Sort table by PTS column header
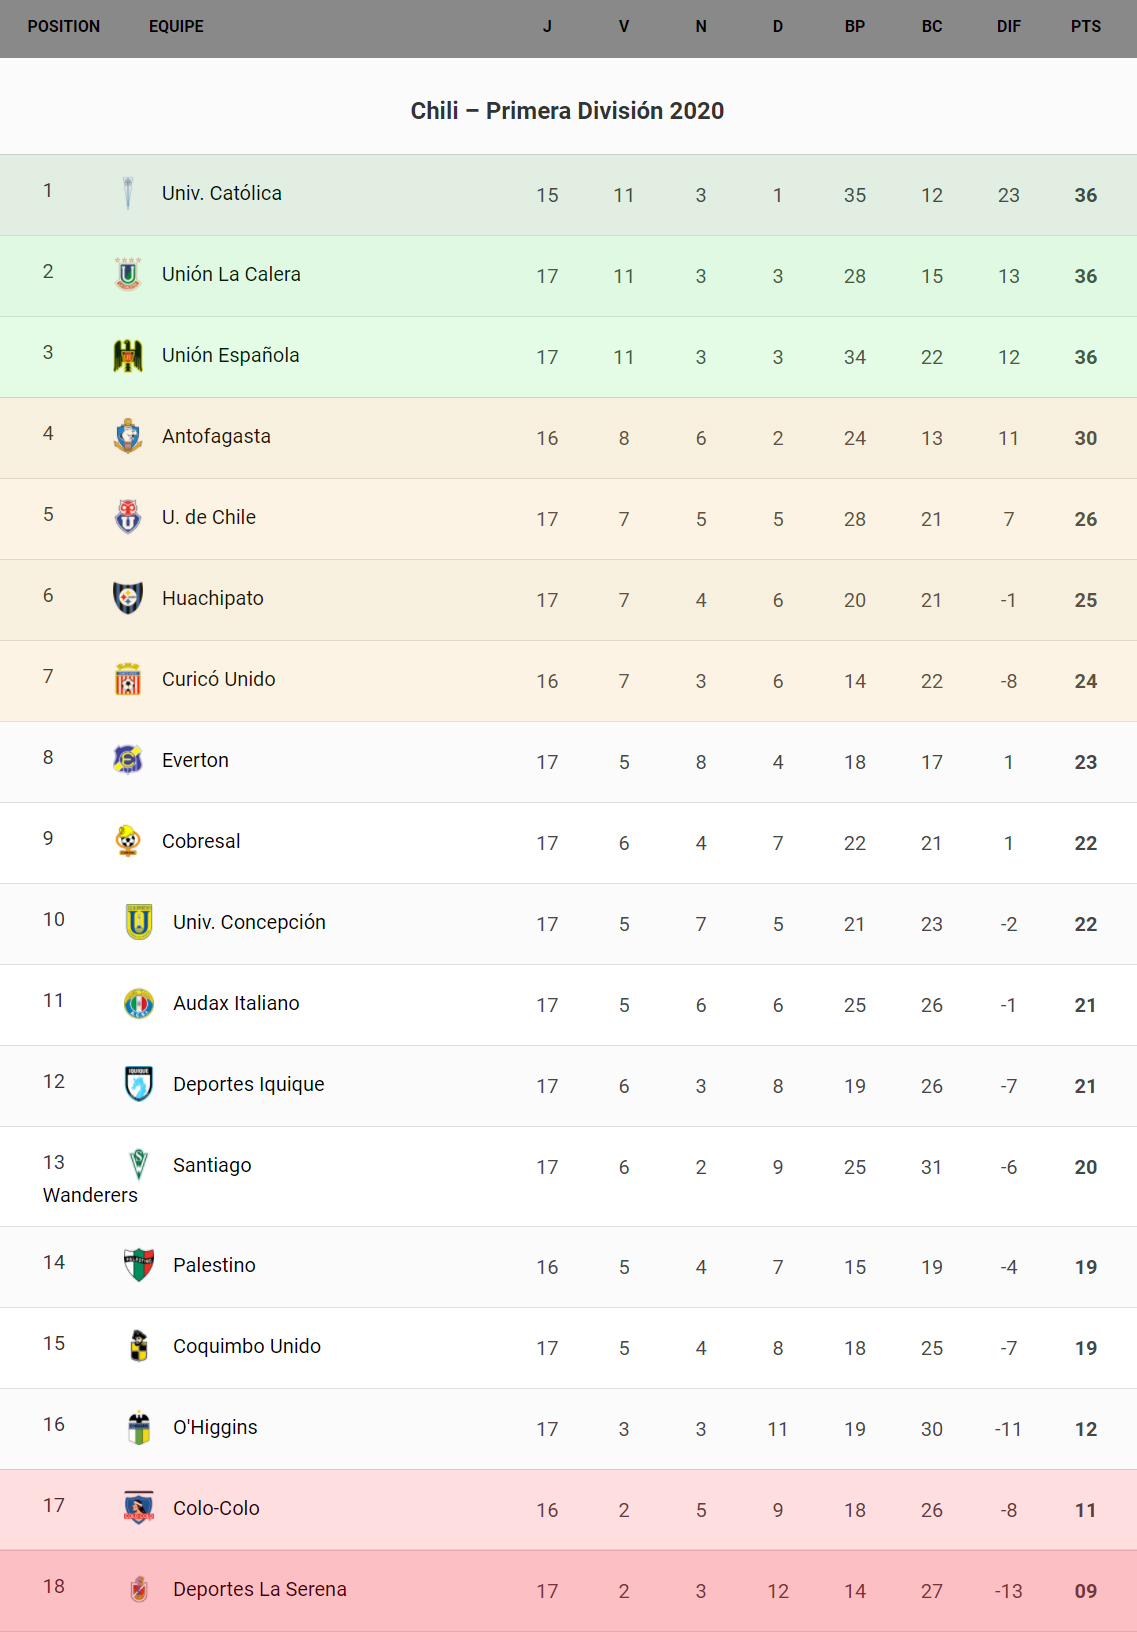 [x=1085, y=27]
